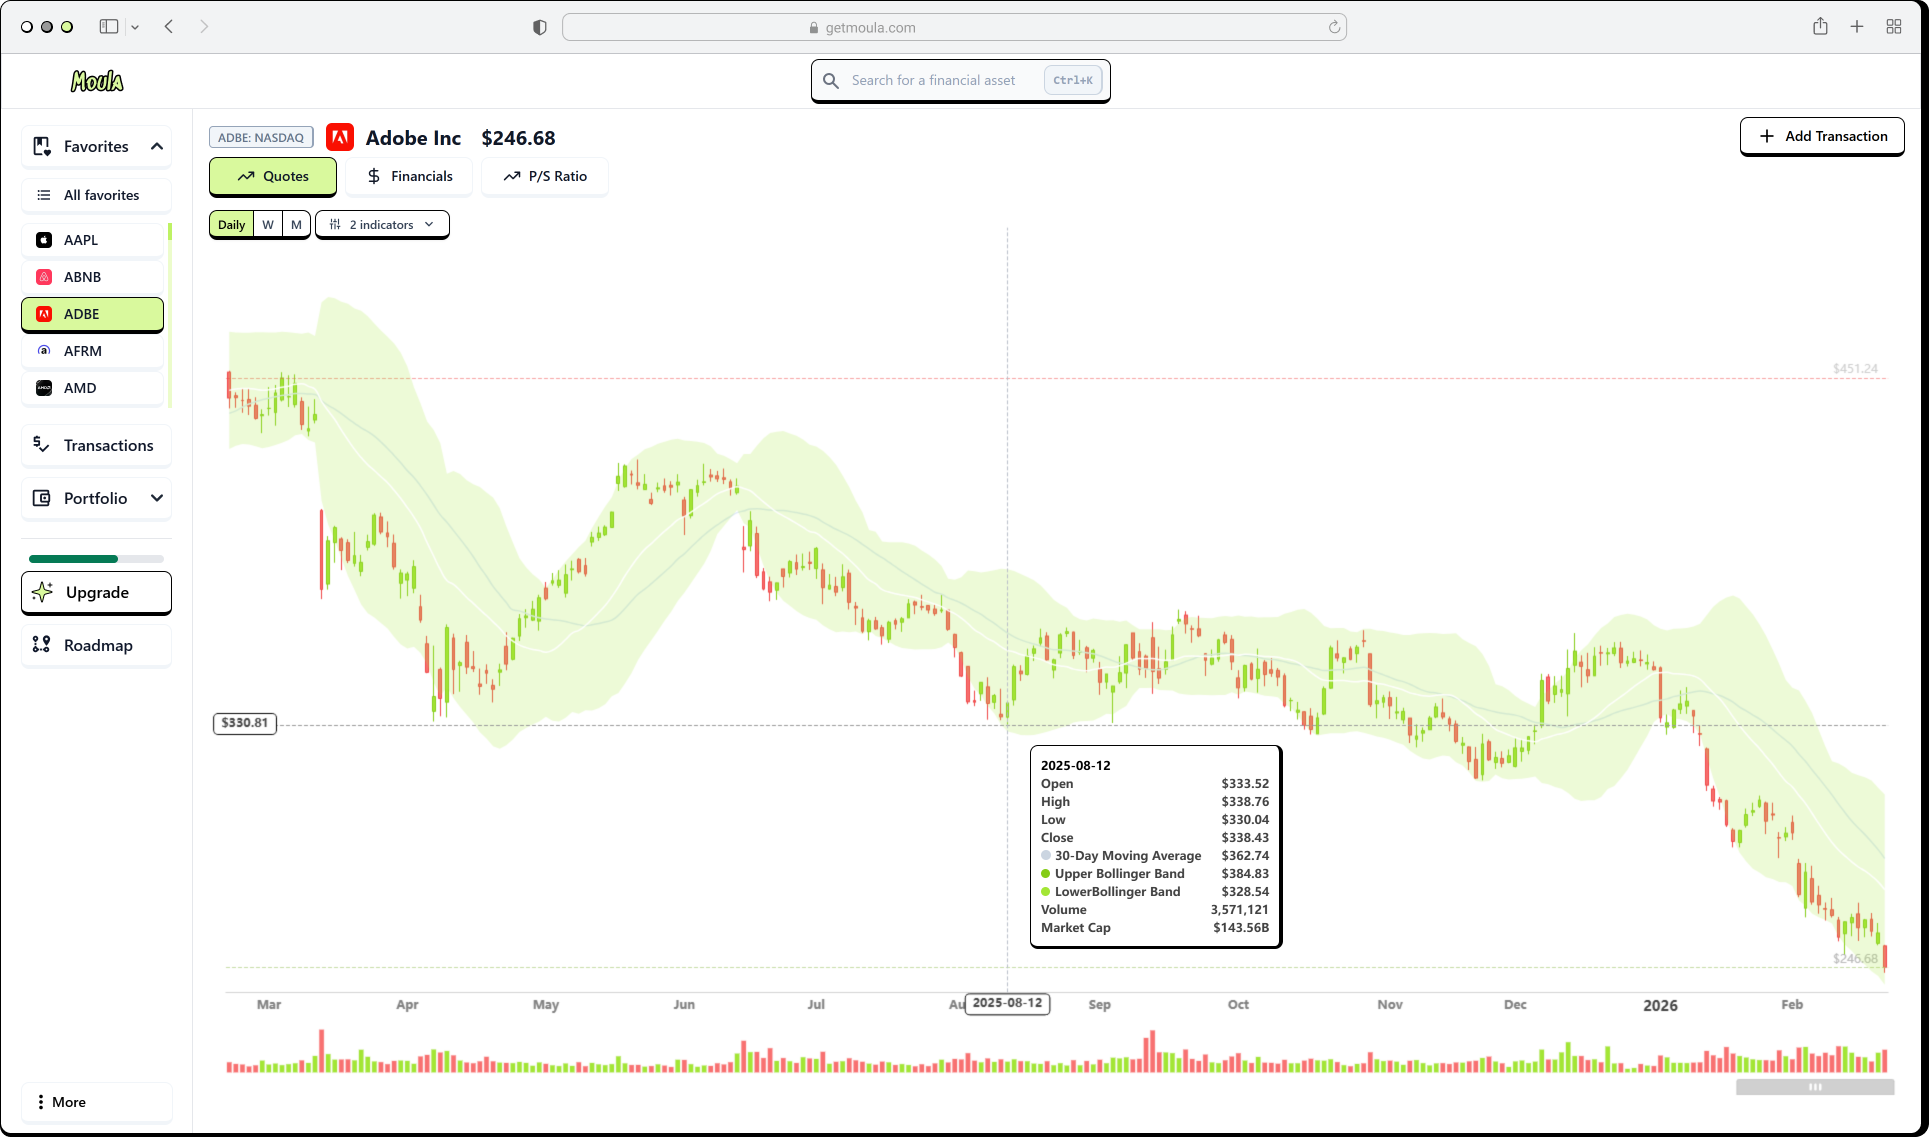Click the Favorites bookmark icon

tap(42, 146)
